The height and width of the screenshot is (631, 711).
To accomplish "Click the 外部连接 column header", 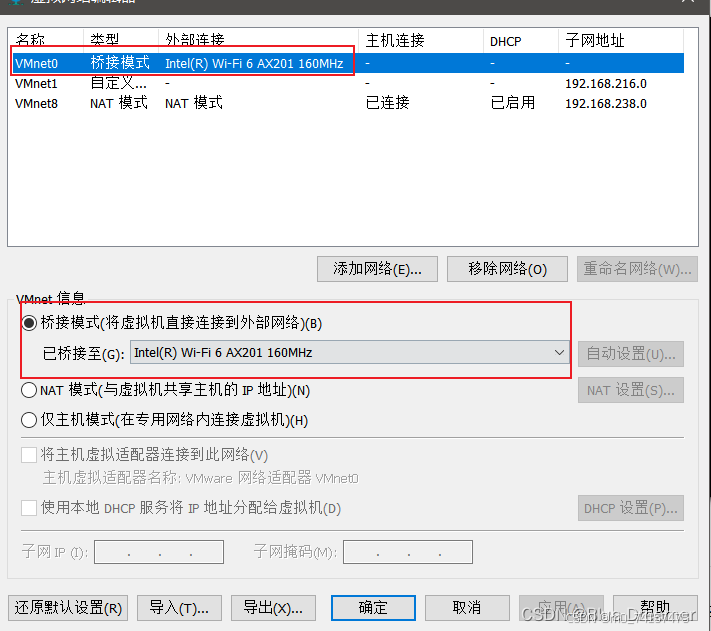I will [258, 40].
